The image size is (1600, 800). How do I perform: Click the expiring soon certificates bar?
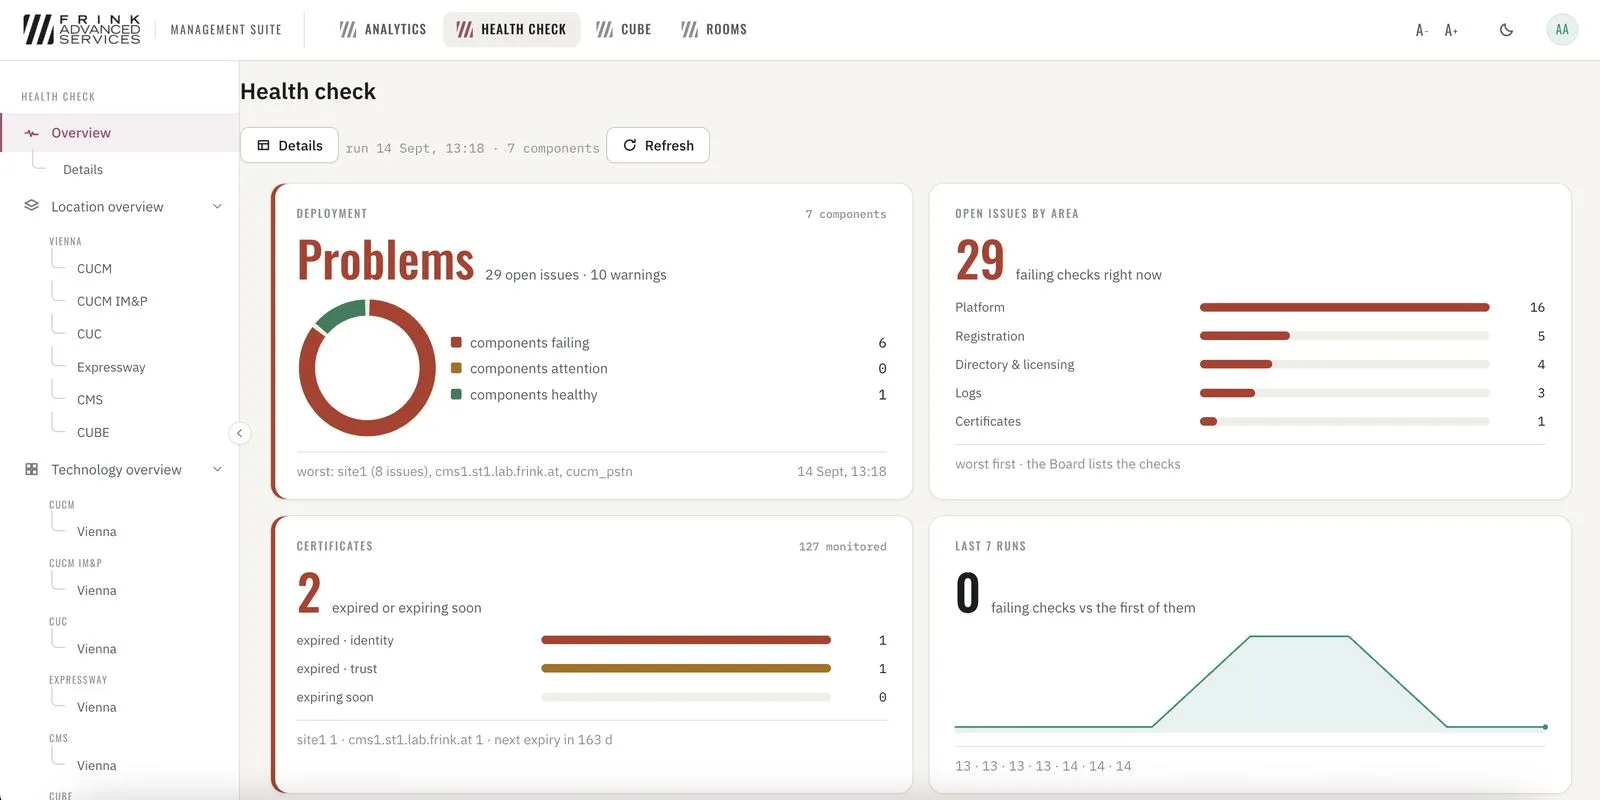tap(686, 697)
